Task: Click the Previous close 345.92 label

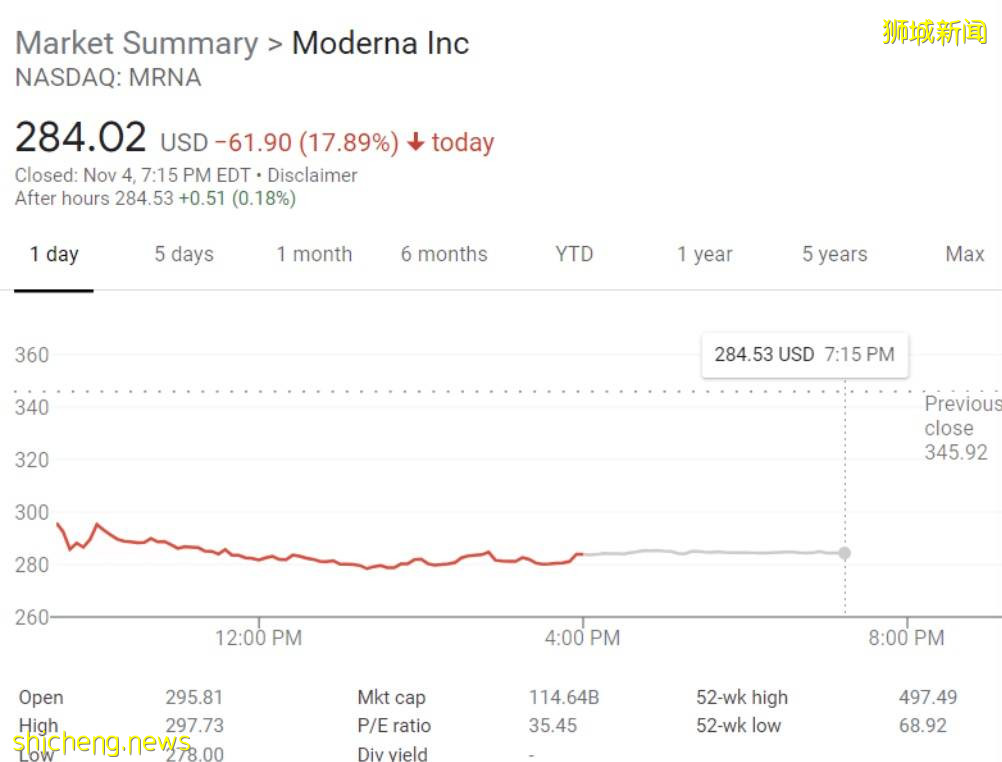Action: click(x=960, y=429)
